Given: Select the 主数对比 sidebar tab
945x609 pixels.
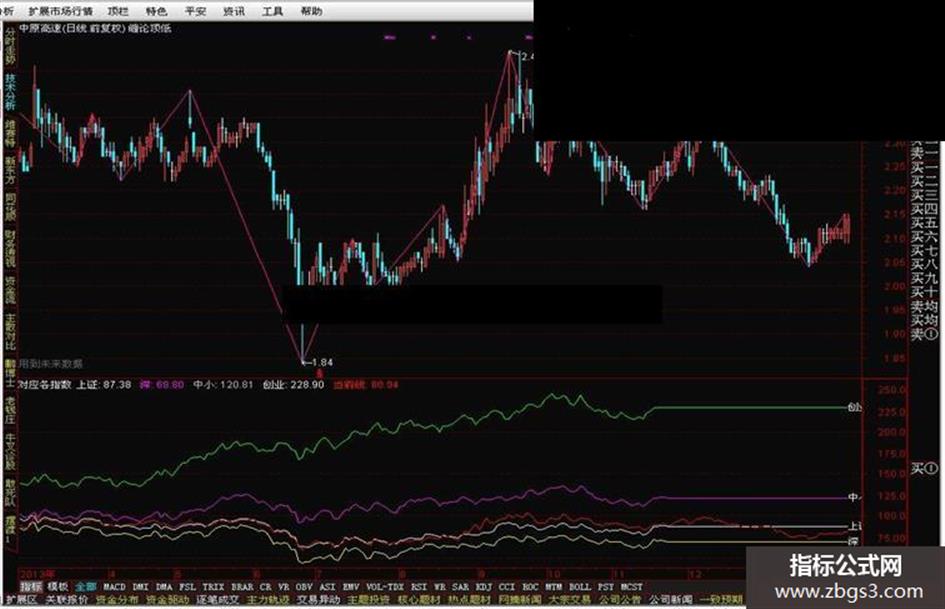Looking at the screenshot, I should tap(10, 332).
